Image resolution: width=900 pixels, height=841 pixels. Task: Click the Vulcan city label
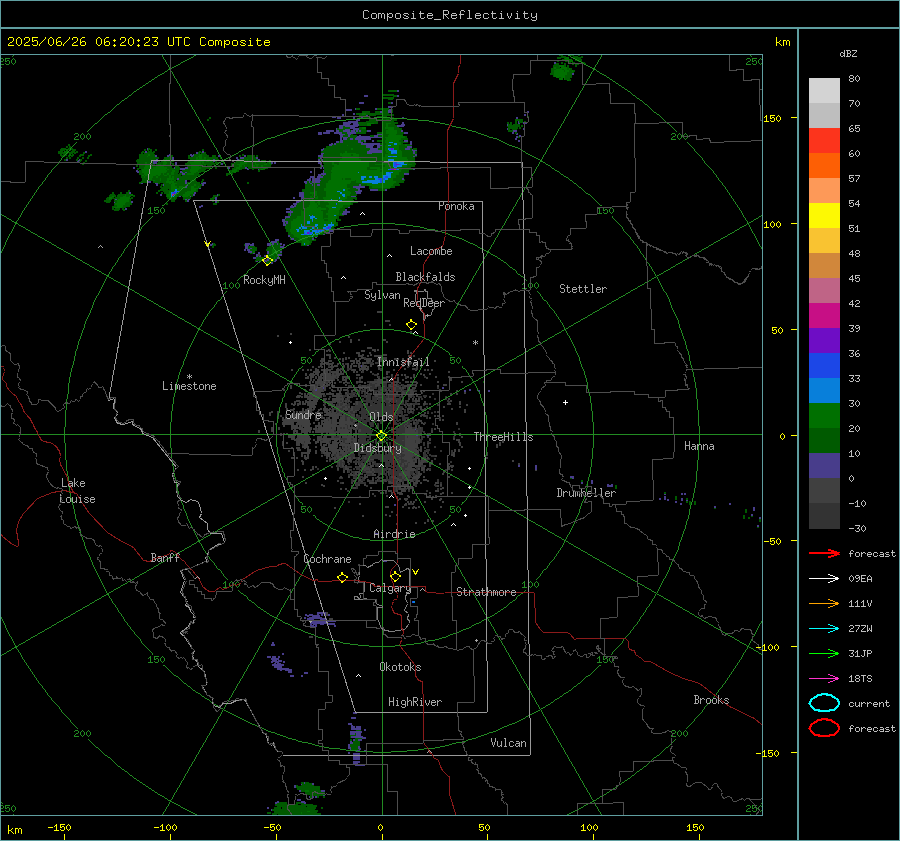[508, 743]
